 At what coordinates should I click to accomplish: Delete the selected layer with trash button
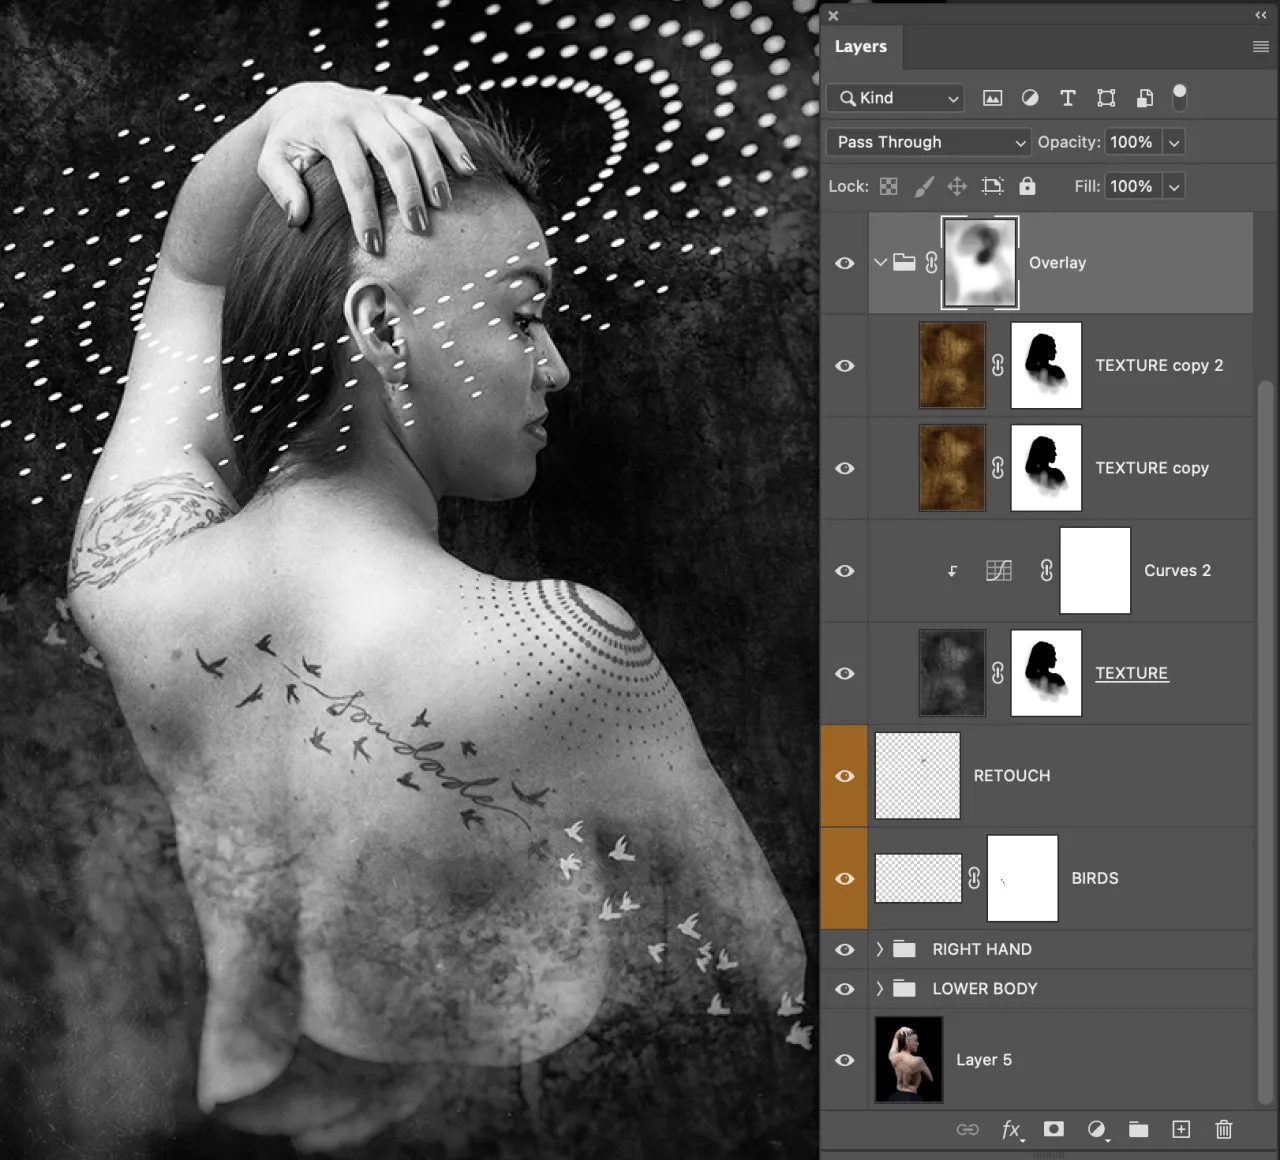click(x=1223, y=1130)
